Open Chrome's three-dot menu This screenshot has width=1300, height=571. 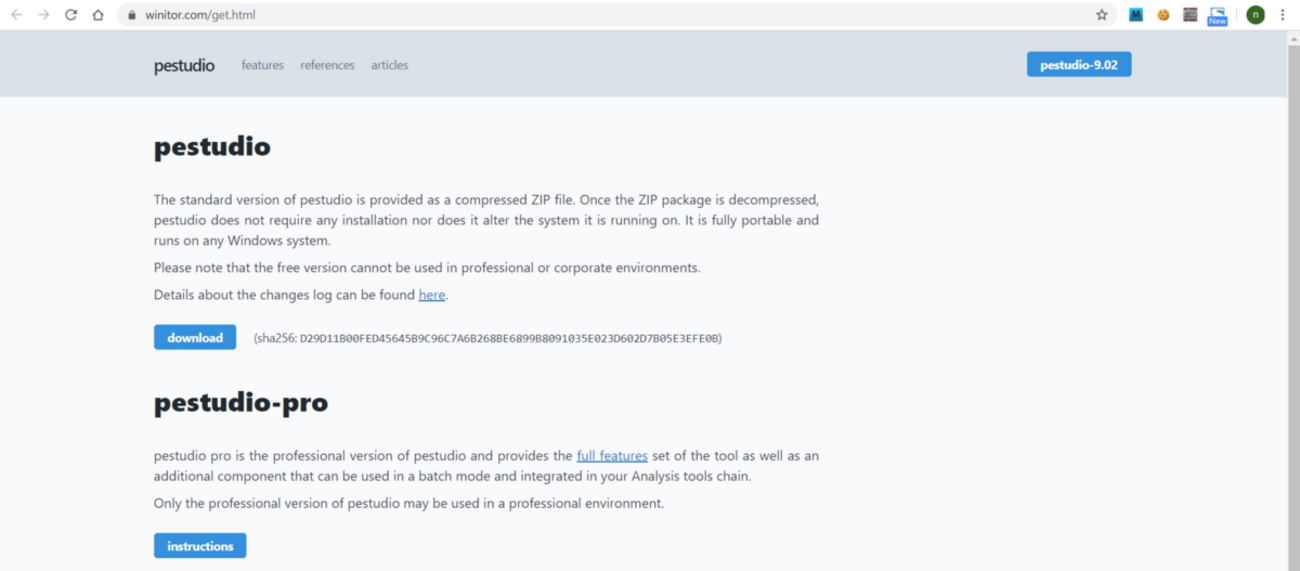[x=1282, y=15]
